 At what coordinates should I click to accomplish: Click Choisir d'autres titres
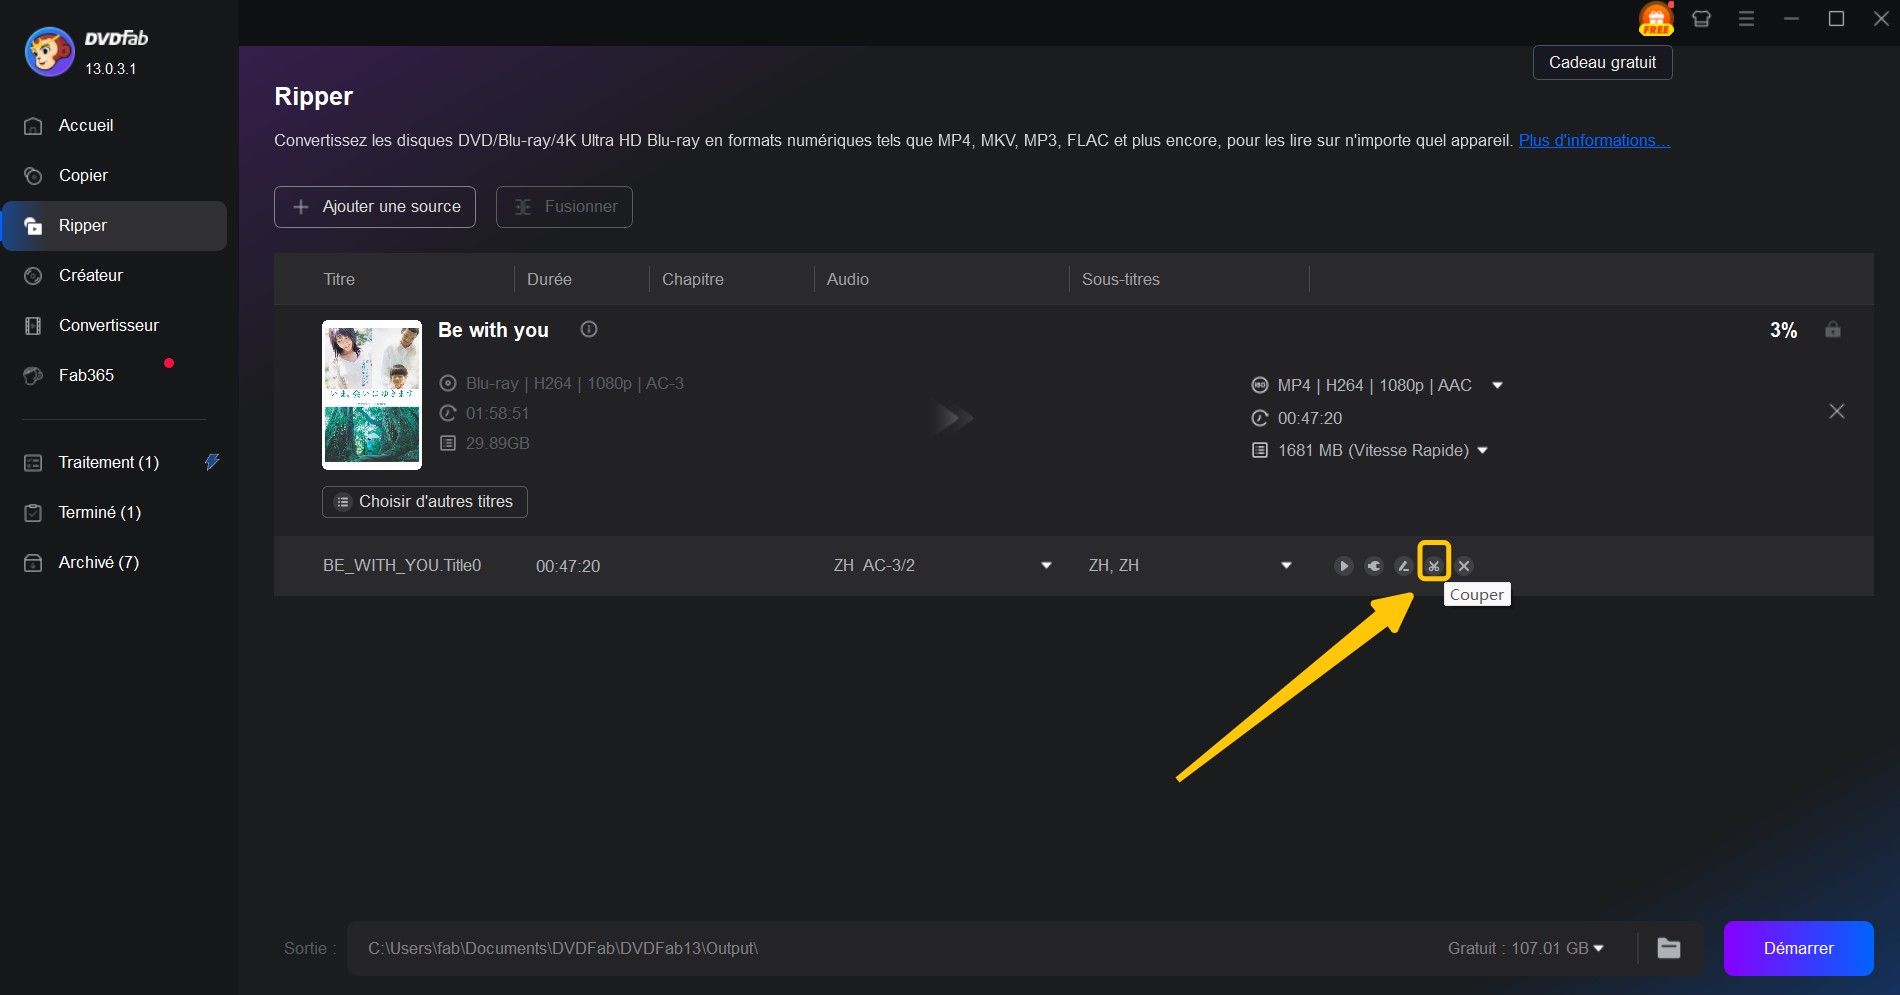425,502
